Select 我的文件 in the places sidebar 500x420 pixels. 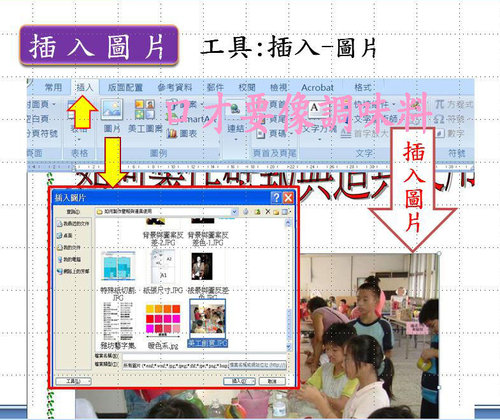[69, 247]
